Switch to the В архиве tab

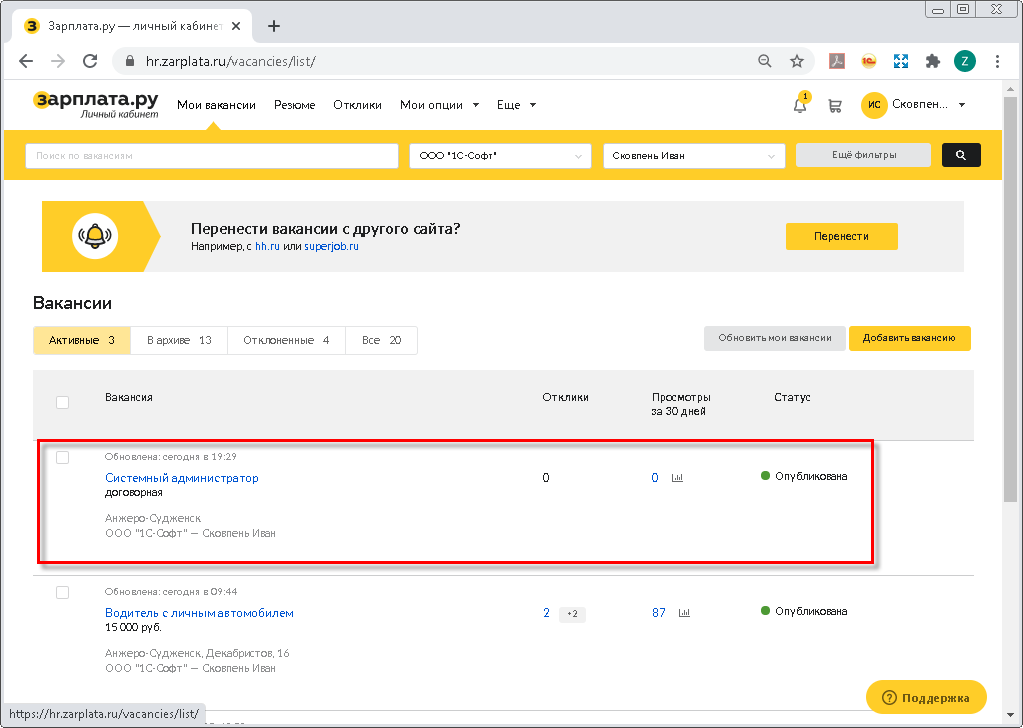tap(179, 340)
